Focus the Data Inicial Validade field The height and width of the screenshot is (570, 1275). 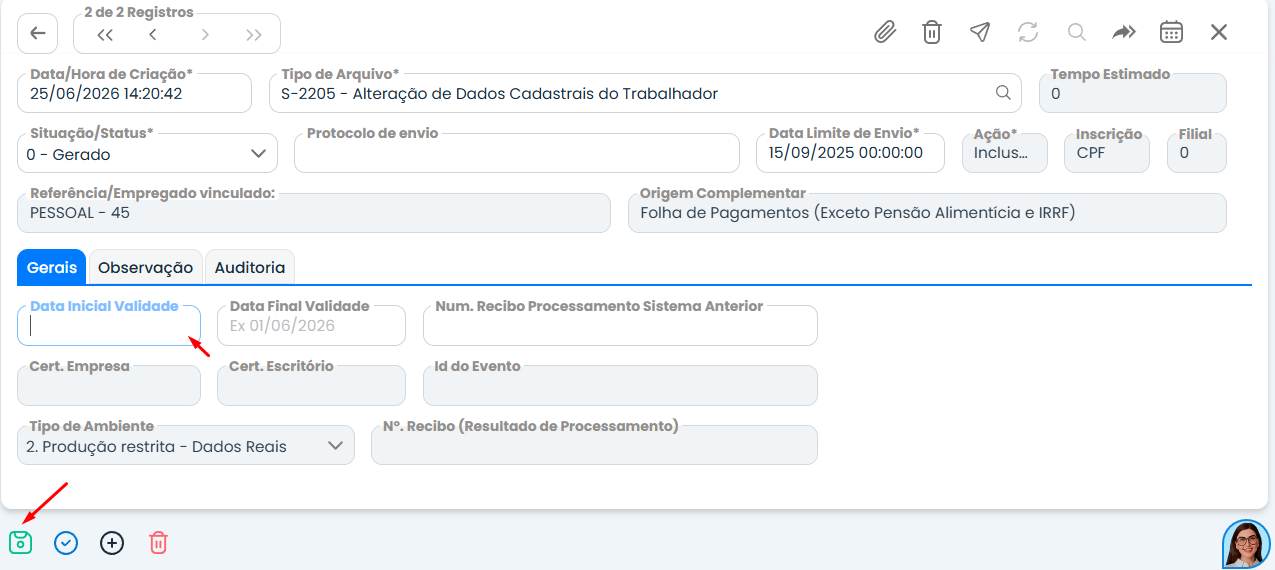[x=109, y=325]
